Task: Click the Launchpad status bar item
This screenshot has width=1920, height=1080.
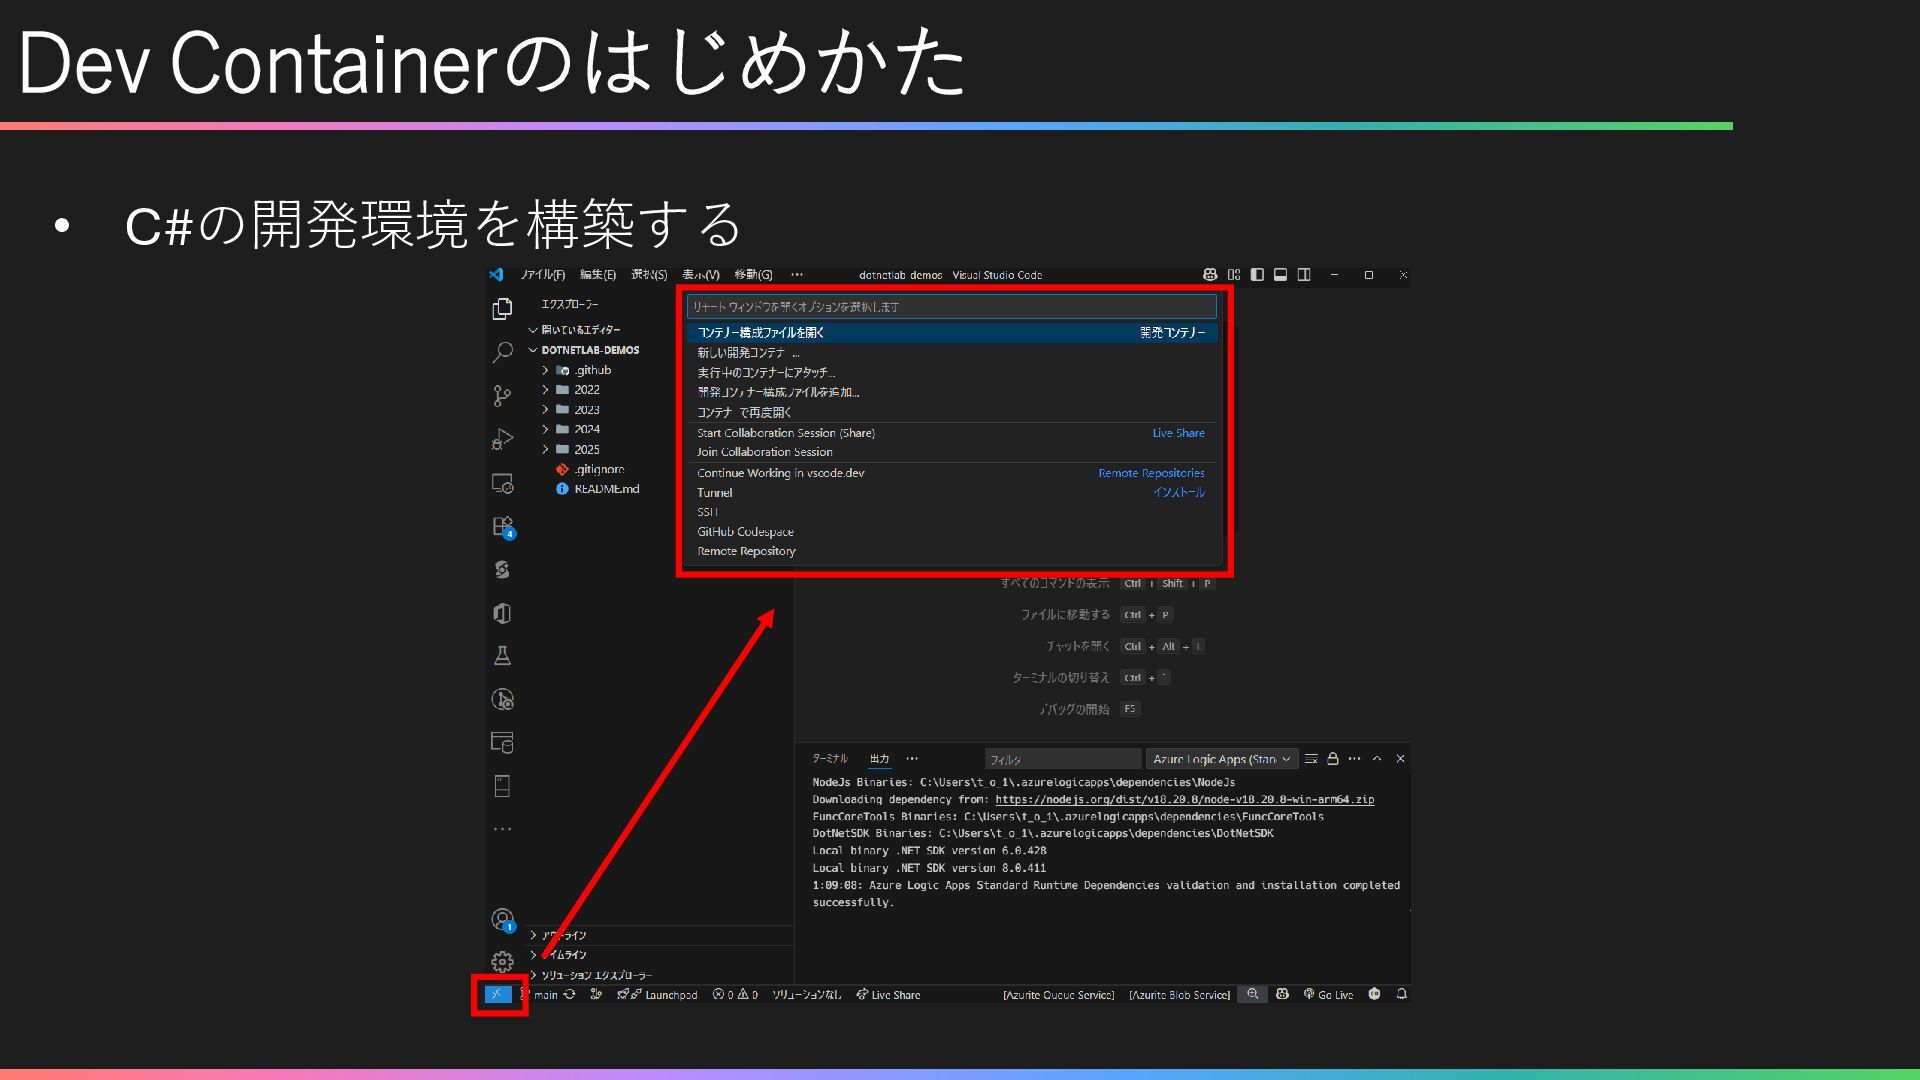Action: [x=657, y=995]
